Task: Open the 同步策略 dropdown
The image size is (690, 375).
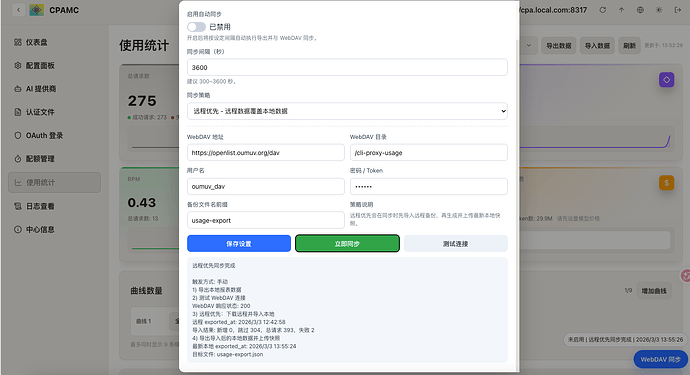Action: pyautogui.click(x=347, y=111)
